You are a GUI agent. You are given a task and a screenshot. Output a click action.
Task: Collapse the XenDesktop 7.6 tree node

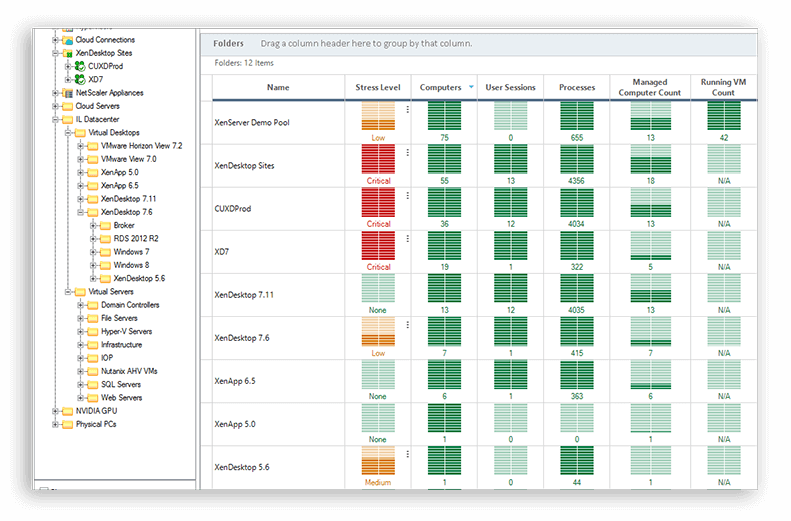point(81,212)
